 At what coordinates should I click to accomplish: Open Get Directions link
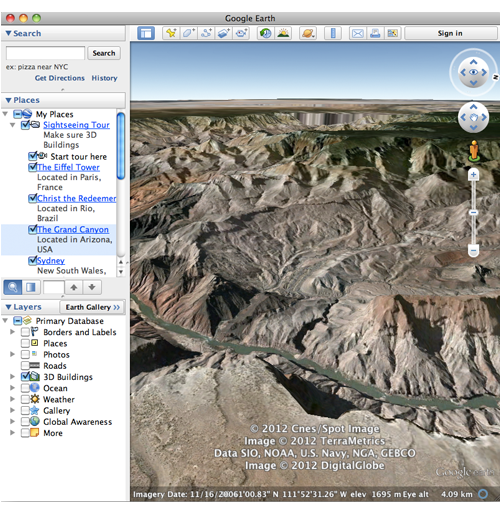pos(60,78)
